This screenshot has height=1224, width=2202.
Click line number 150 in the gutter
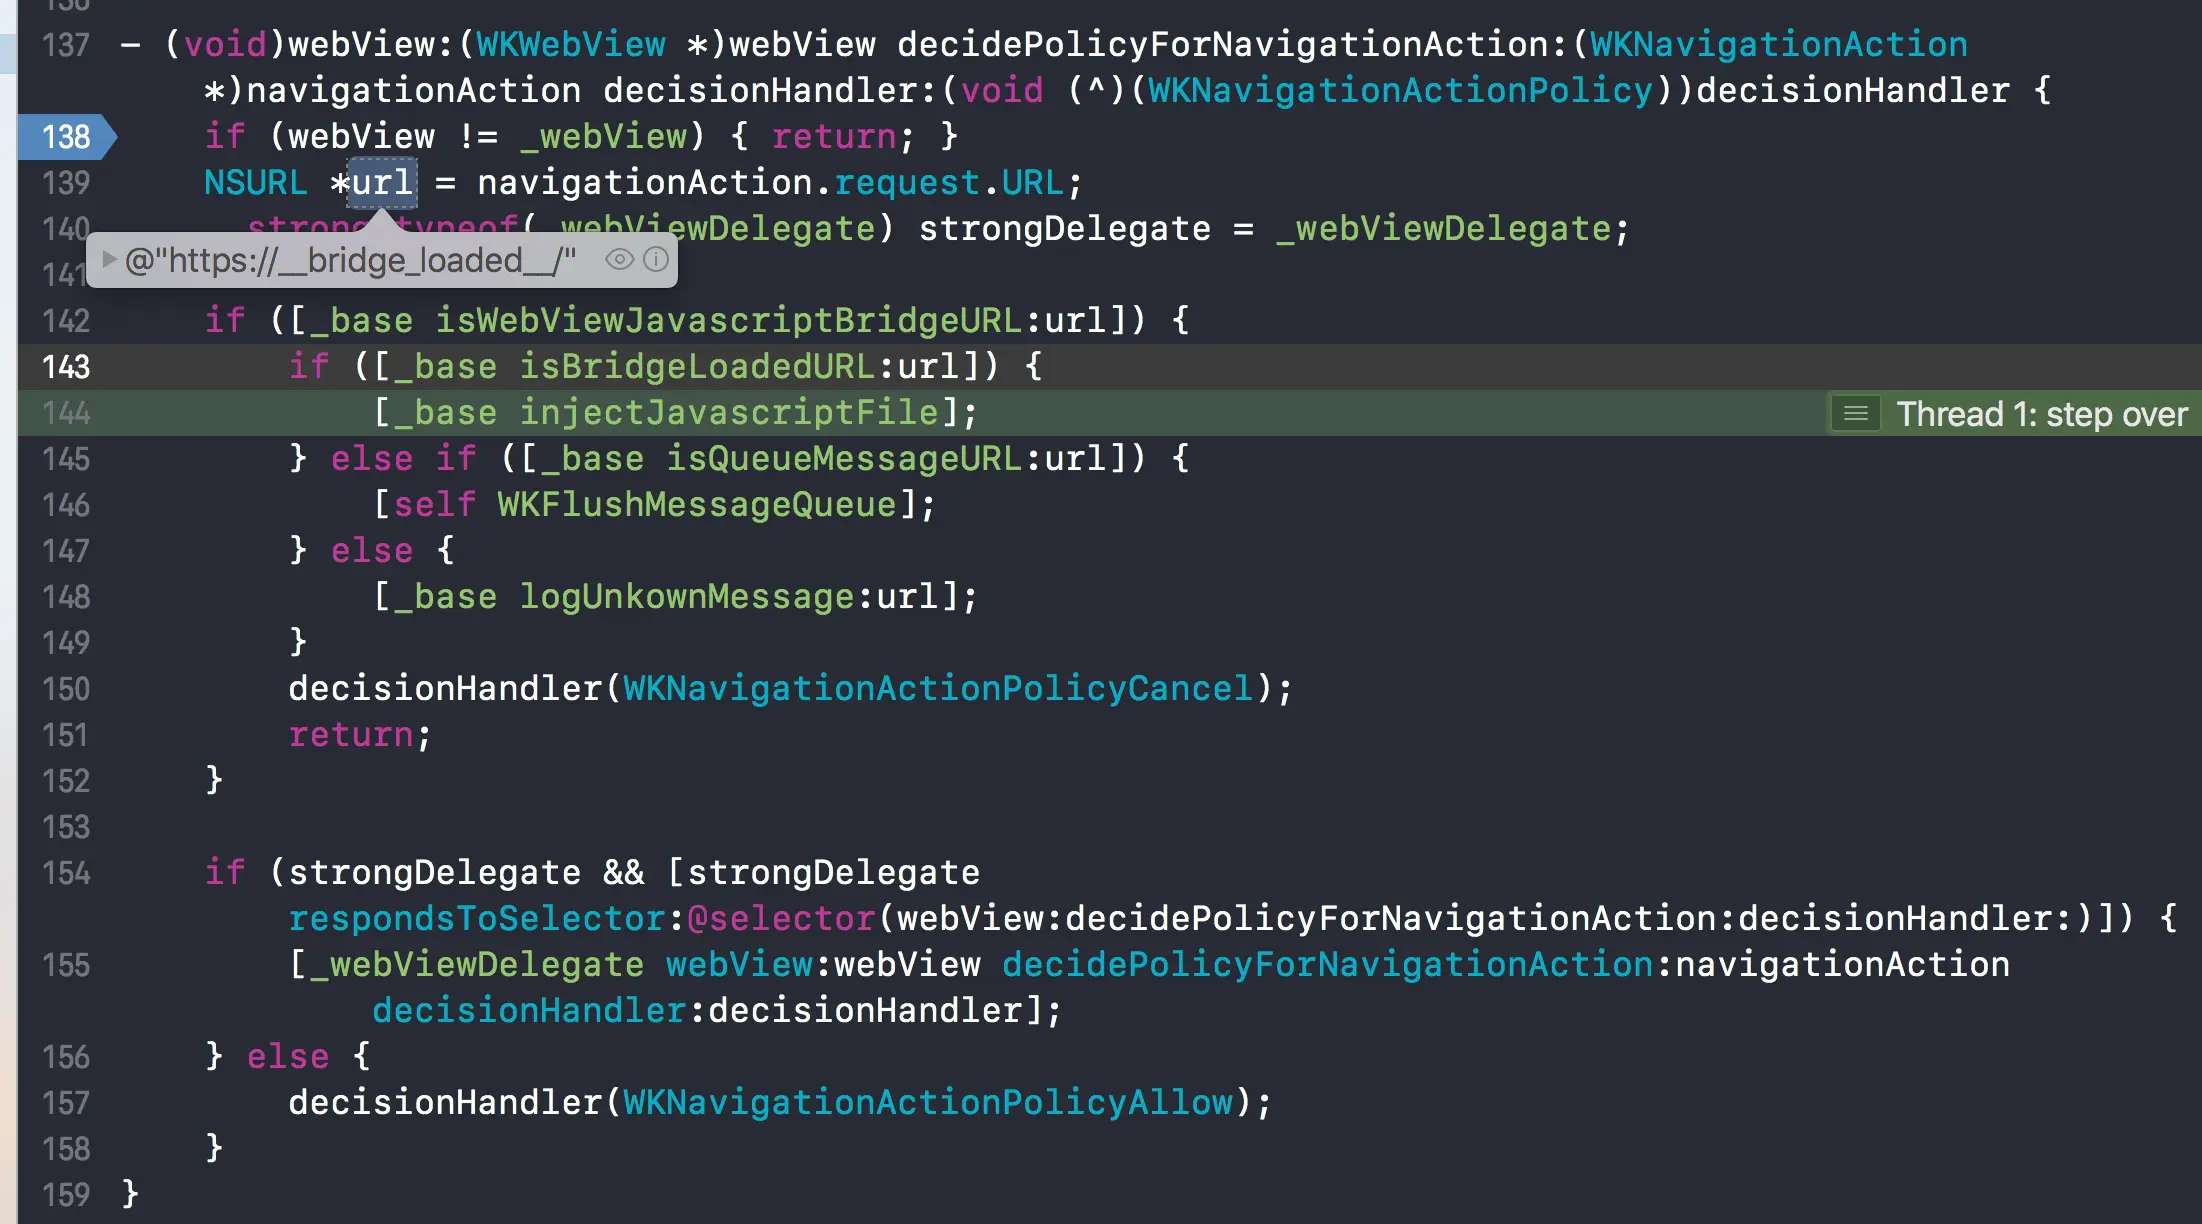click(66, 689)
